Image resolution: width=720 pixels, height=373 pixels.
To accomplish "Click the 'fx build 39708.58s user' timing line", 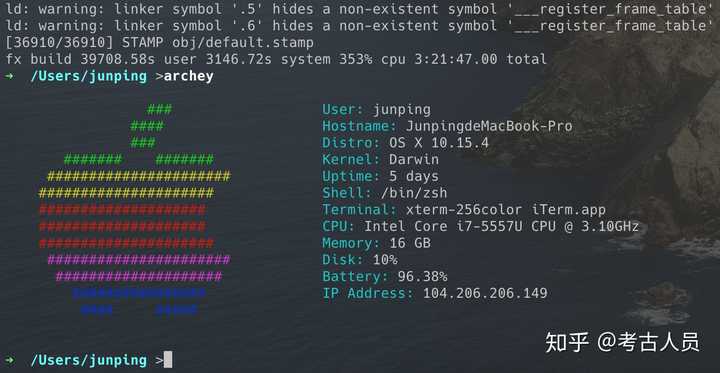I will pyautogui.click(x=276, y=59).
